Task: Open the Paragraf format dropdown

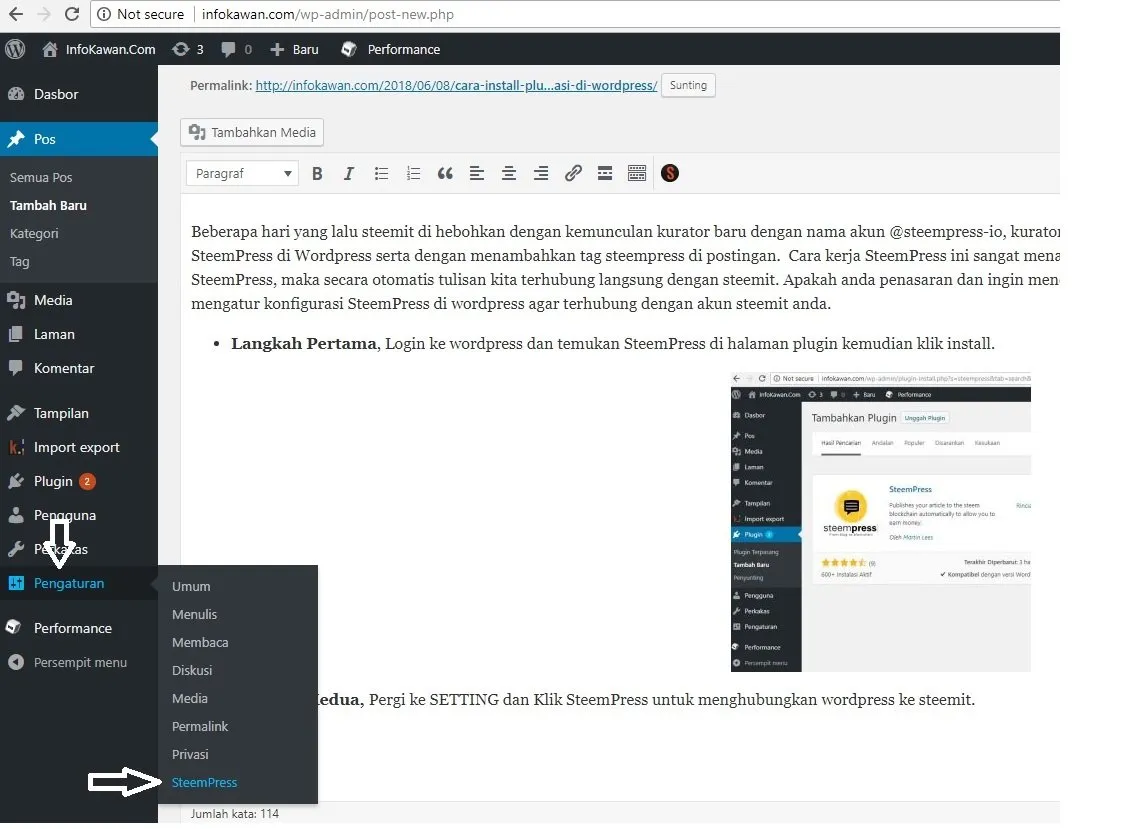Action: click(242, 174)
